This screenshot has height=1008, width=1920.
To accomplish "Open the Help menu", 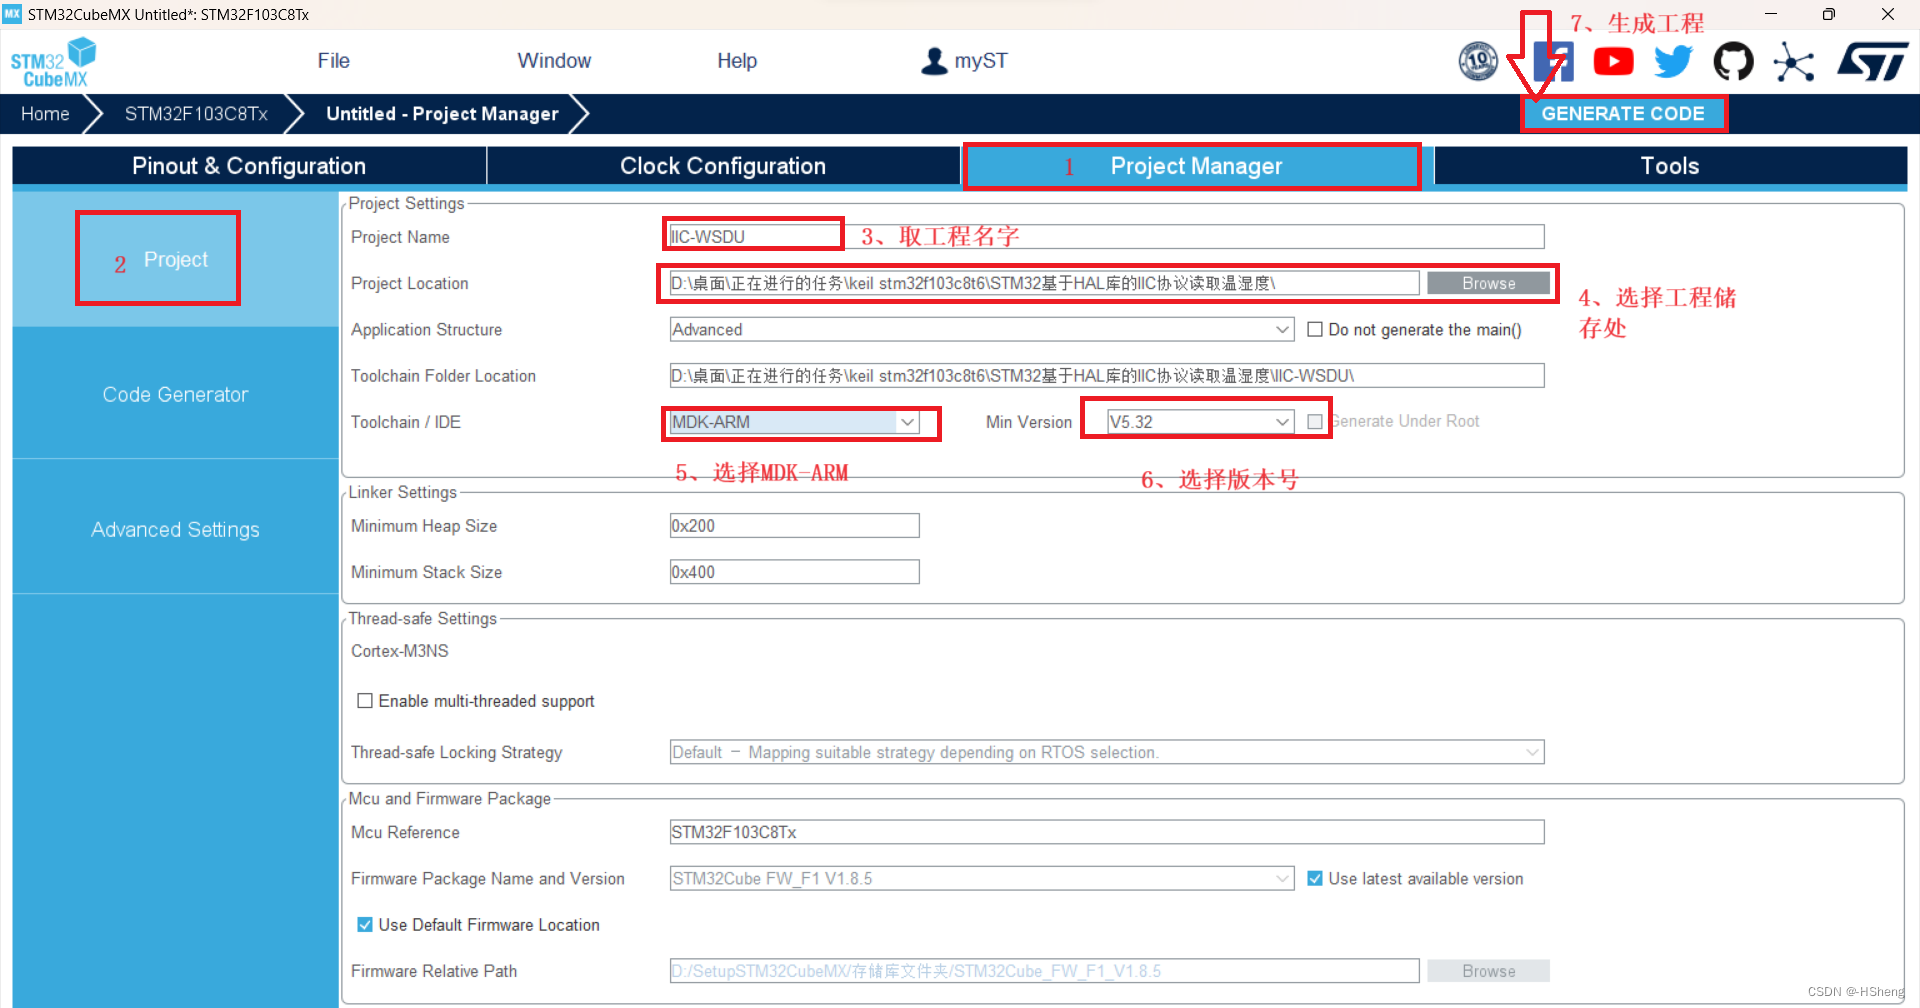I will [737, 61].
